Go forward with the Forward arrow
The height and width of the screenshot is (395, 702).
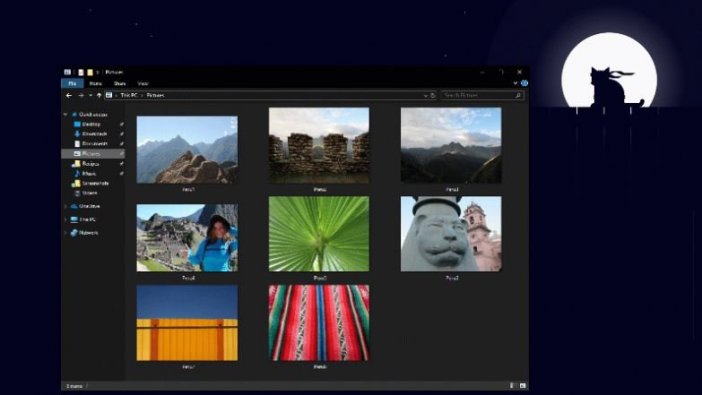tap(81, 95)
